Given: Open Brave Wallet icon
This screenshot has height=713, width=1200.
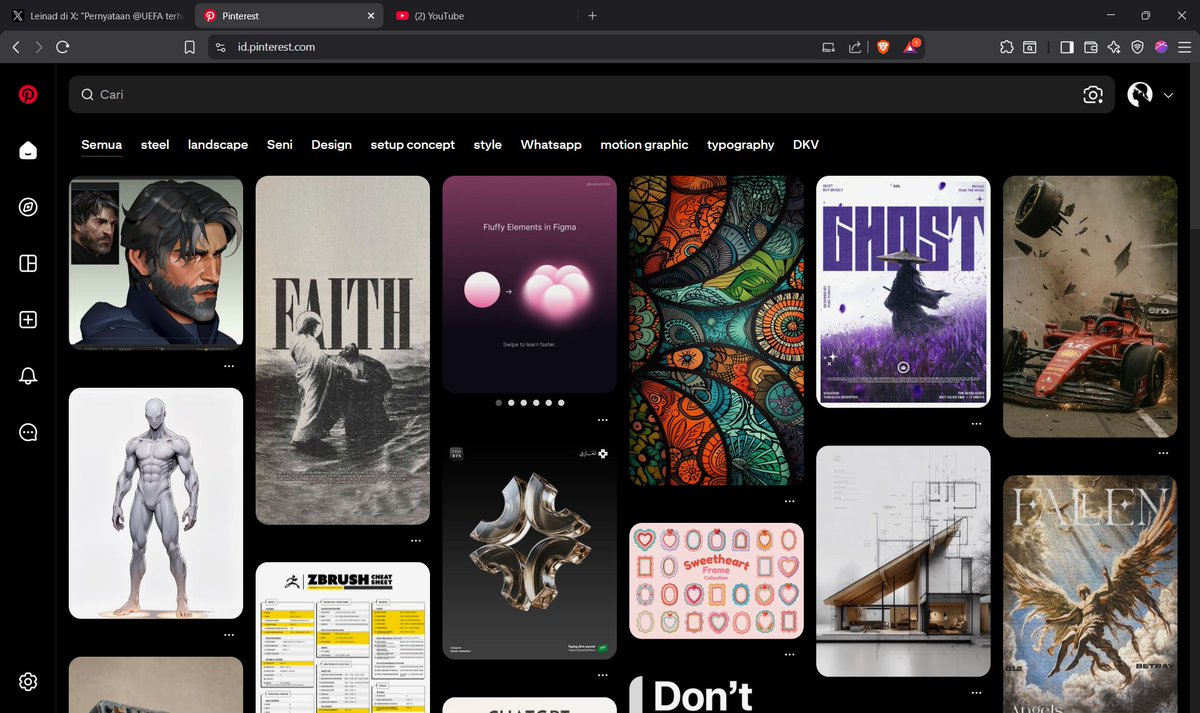Looking at the screenshot, I should pyautogui.click(x=1090, y=47).
